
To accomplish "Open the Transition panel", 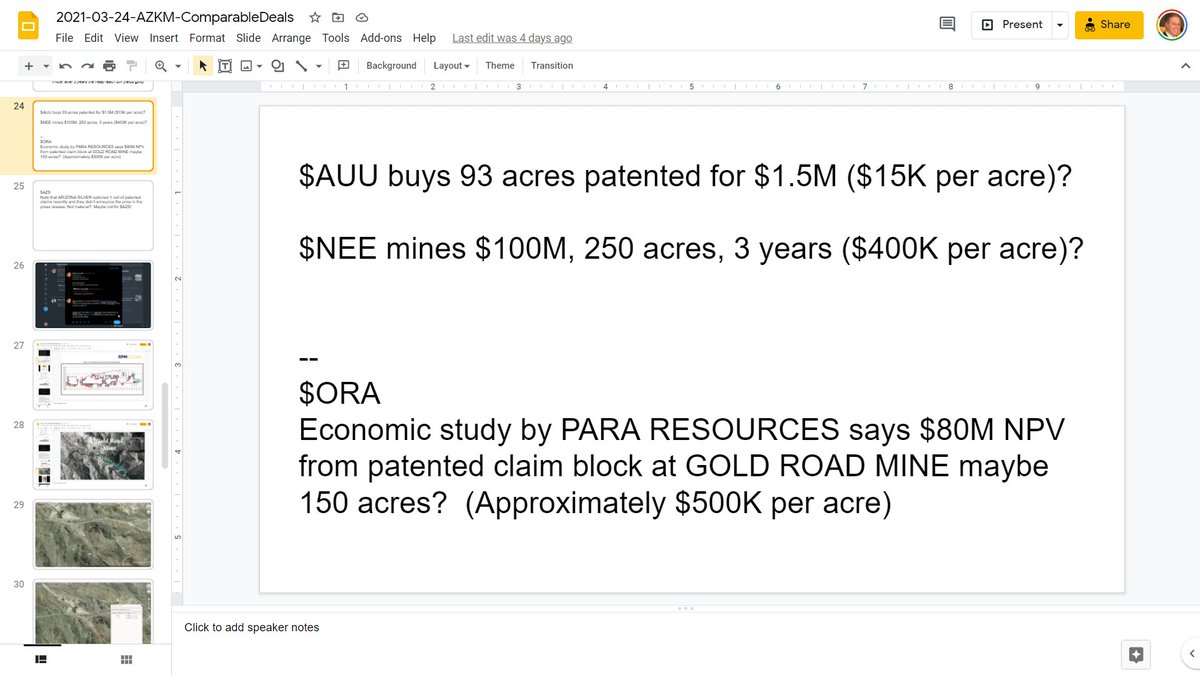I will (x=552, y=66).
